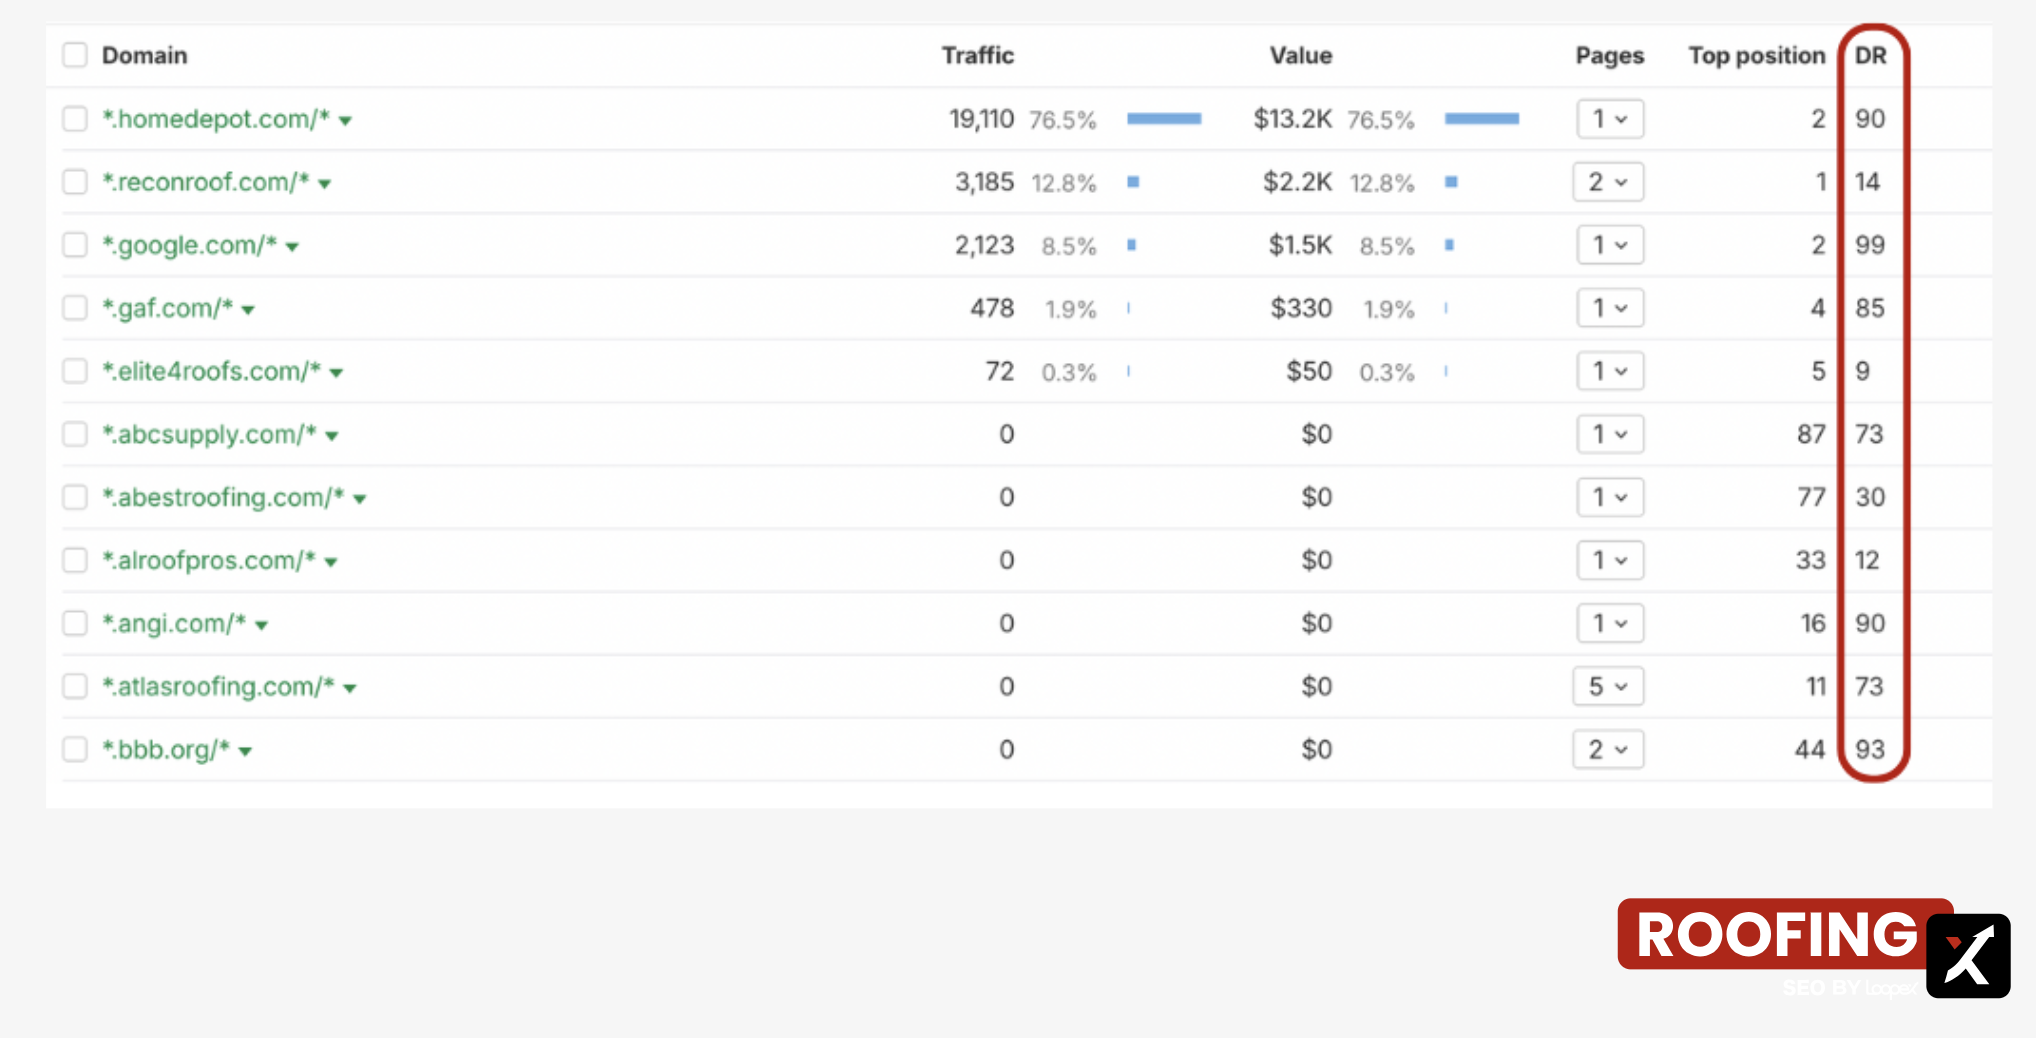Screen dimensions: 2036x1038
Task: Sort by the Domain column header
Action: click(x=145, y=55)
